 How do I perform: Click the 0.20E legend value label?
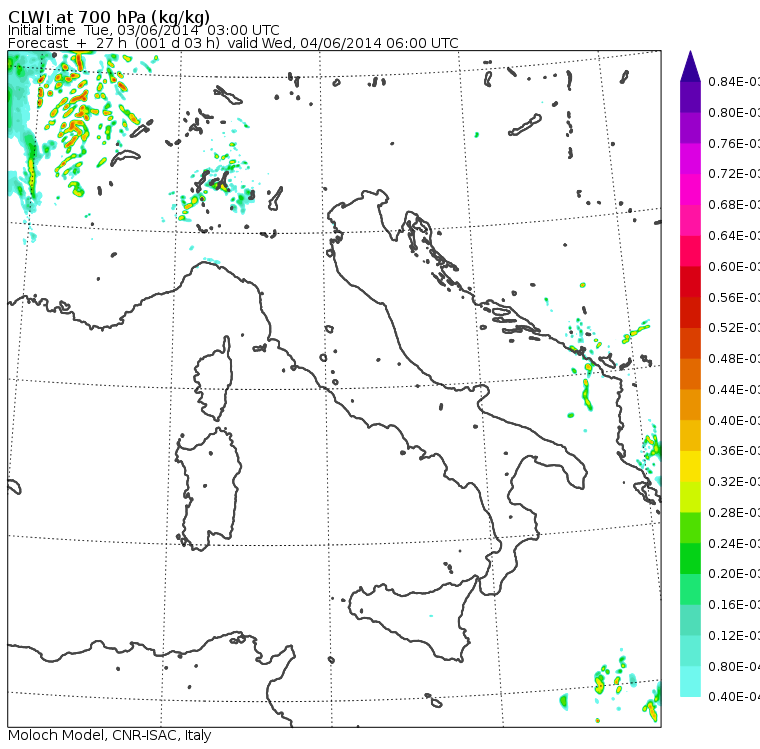[734, 574]
